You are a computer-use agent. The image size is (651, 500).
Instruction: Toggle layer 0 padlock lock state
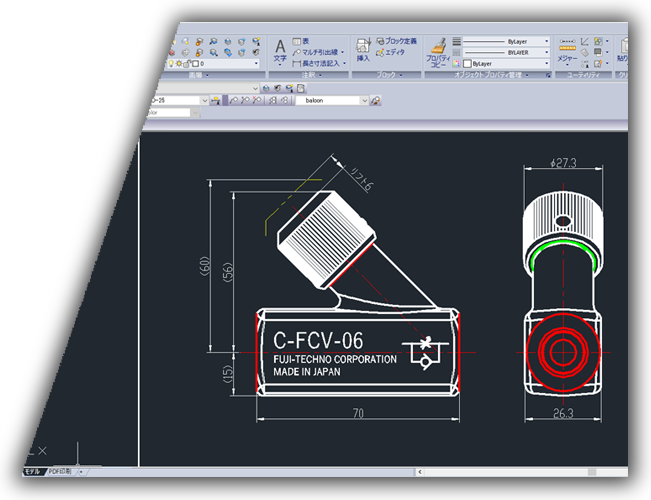[x=187, y=64]
